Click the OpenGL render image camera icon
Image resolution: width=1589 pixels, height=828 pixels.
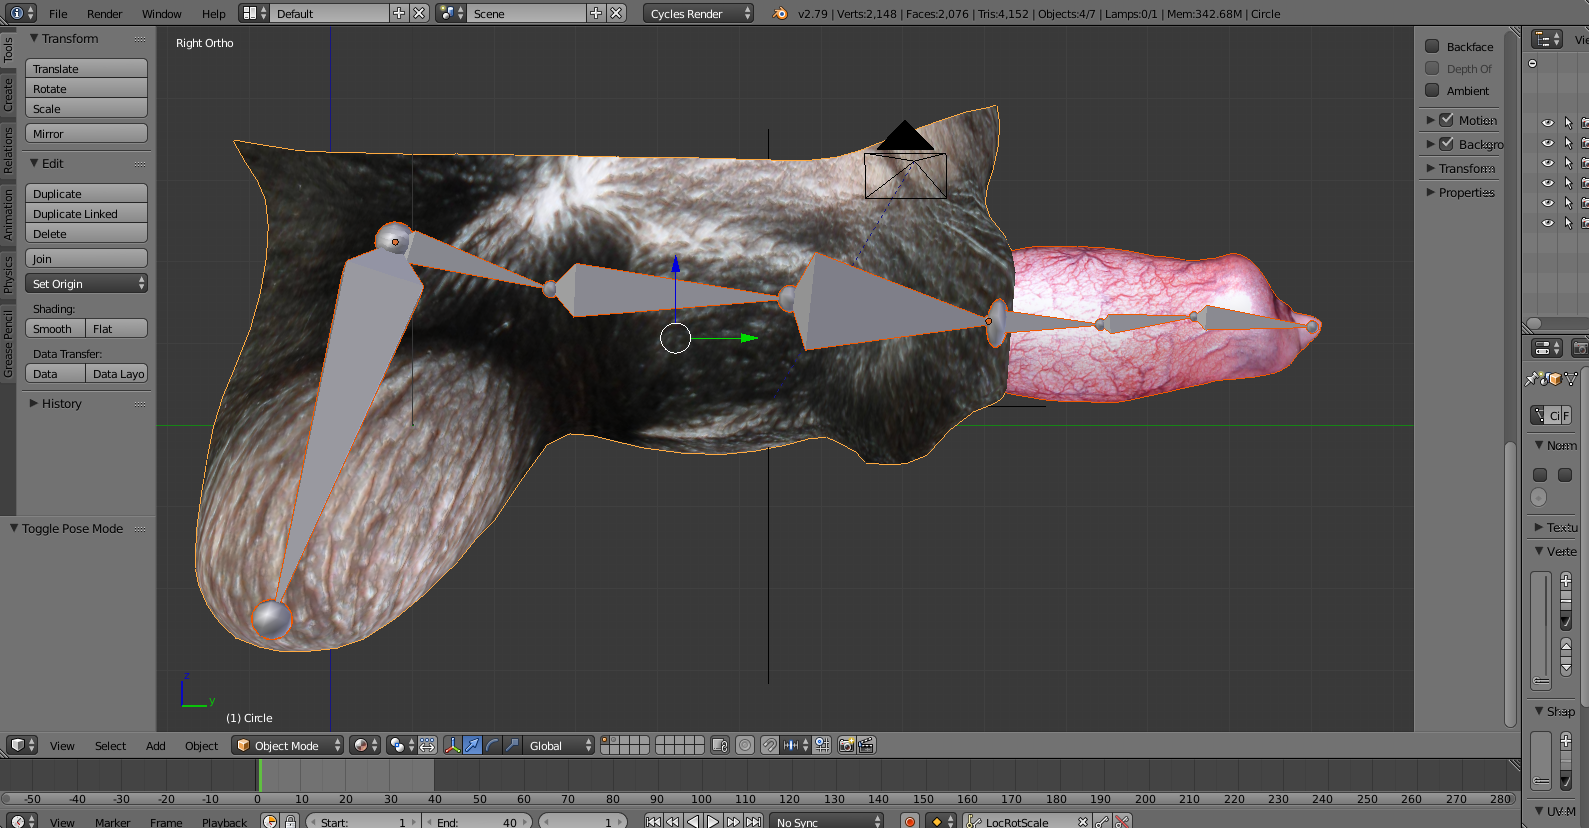847,745
